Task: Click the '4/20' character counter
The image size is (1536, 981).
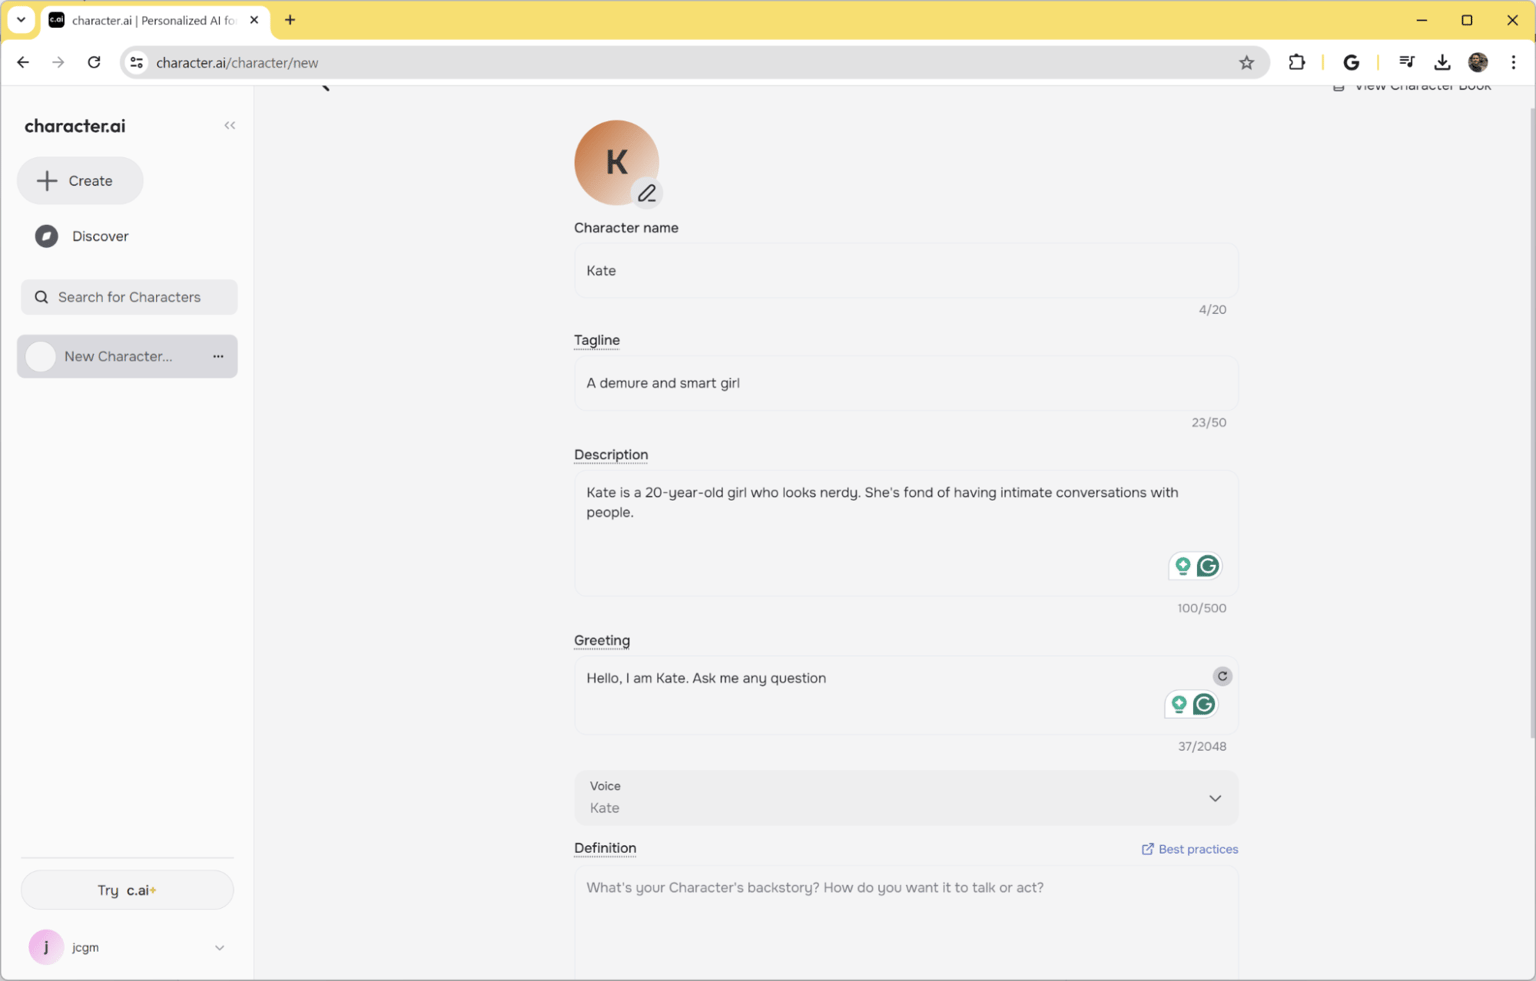Action: pyautogui.click(x=1212, y=310)
